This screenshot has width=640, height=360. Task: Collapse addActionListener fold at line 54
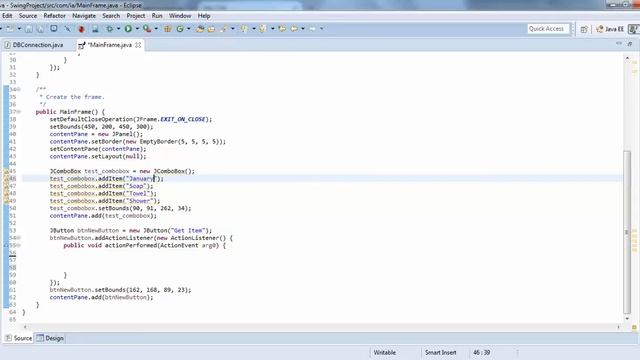tap(19, 238)
